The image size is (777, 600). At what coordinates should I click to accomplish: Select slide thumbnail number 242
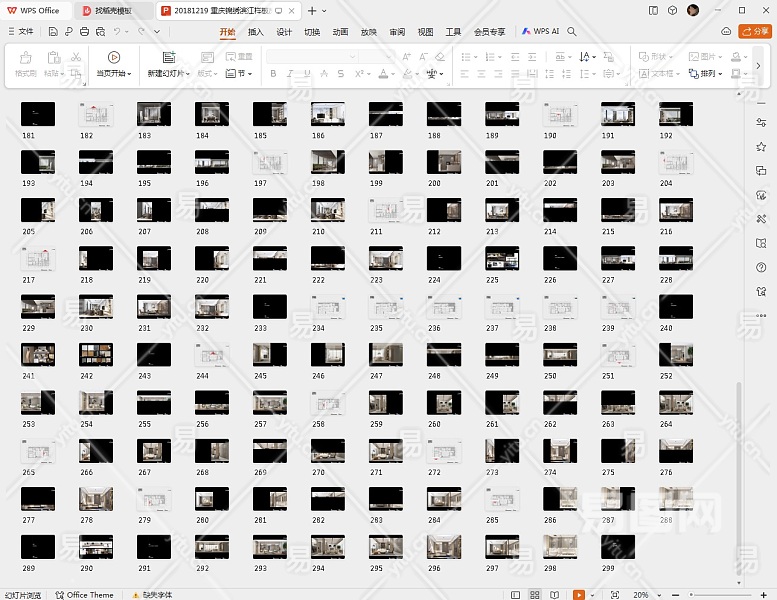click(x=95, y=355)
